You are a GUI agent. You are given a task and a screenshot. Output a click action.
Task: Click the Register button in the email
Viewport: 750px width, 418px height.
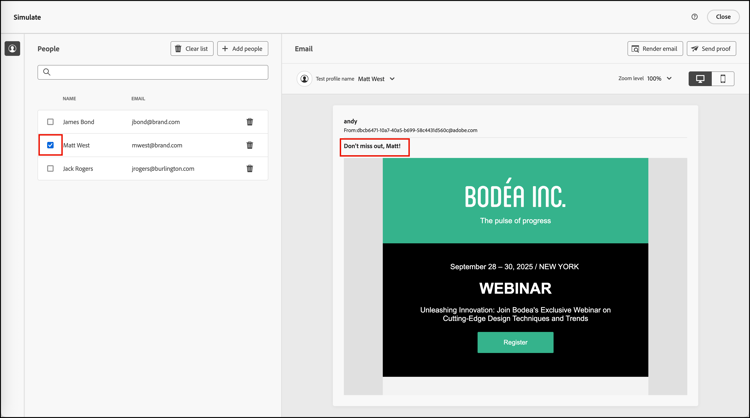515,342
